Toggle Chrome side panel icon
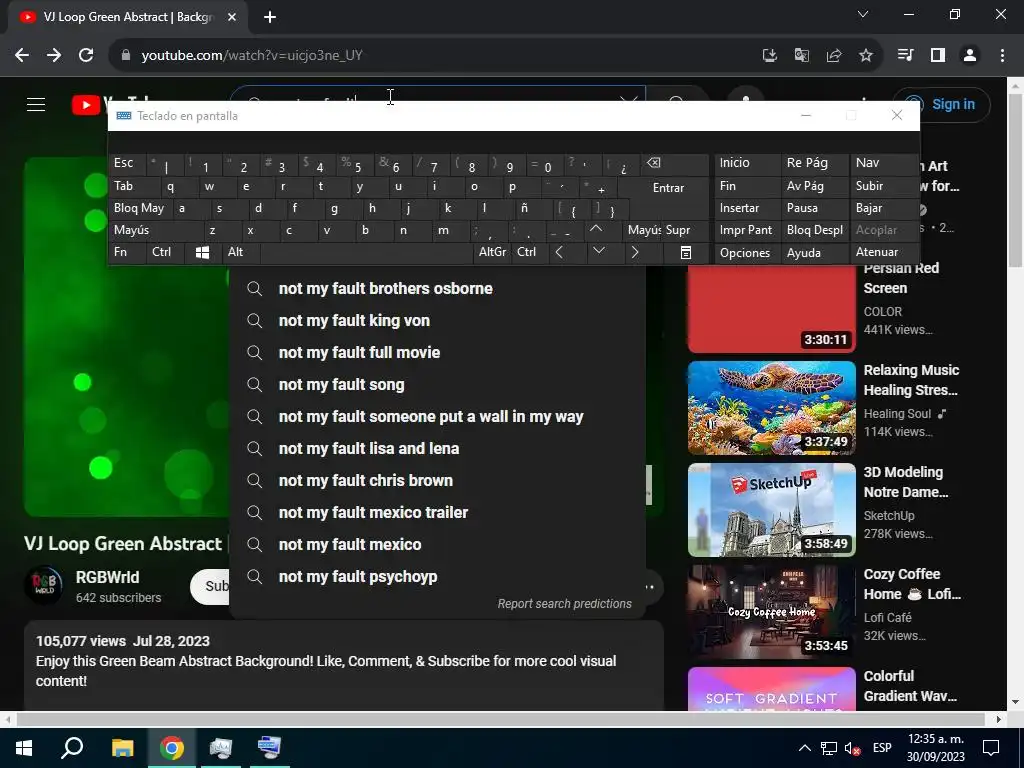The image size is (1024, 768). coord(938,56)
